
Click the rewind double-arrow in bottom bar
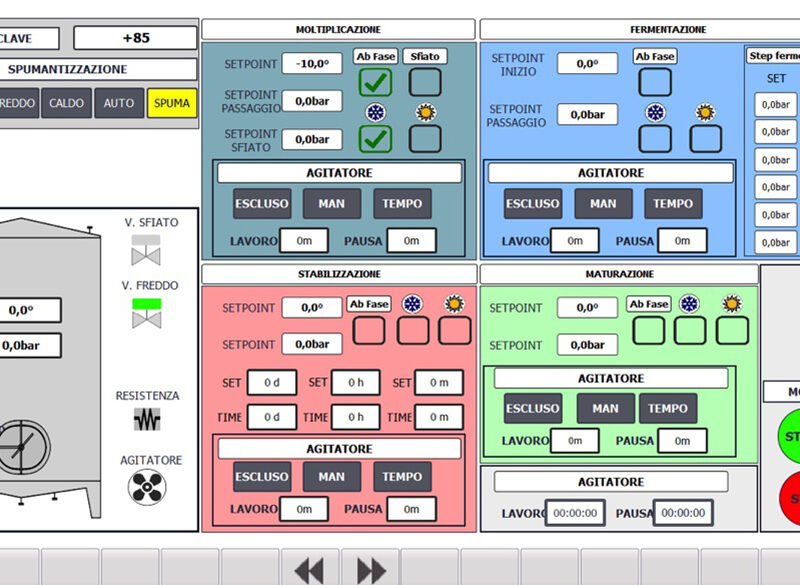[x=309, y=570]
